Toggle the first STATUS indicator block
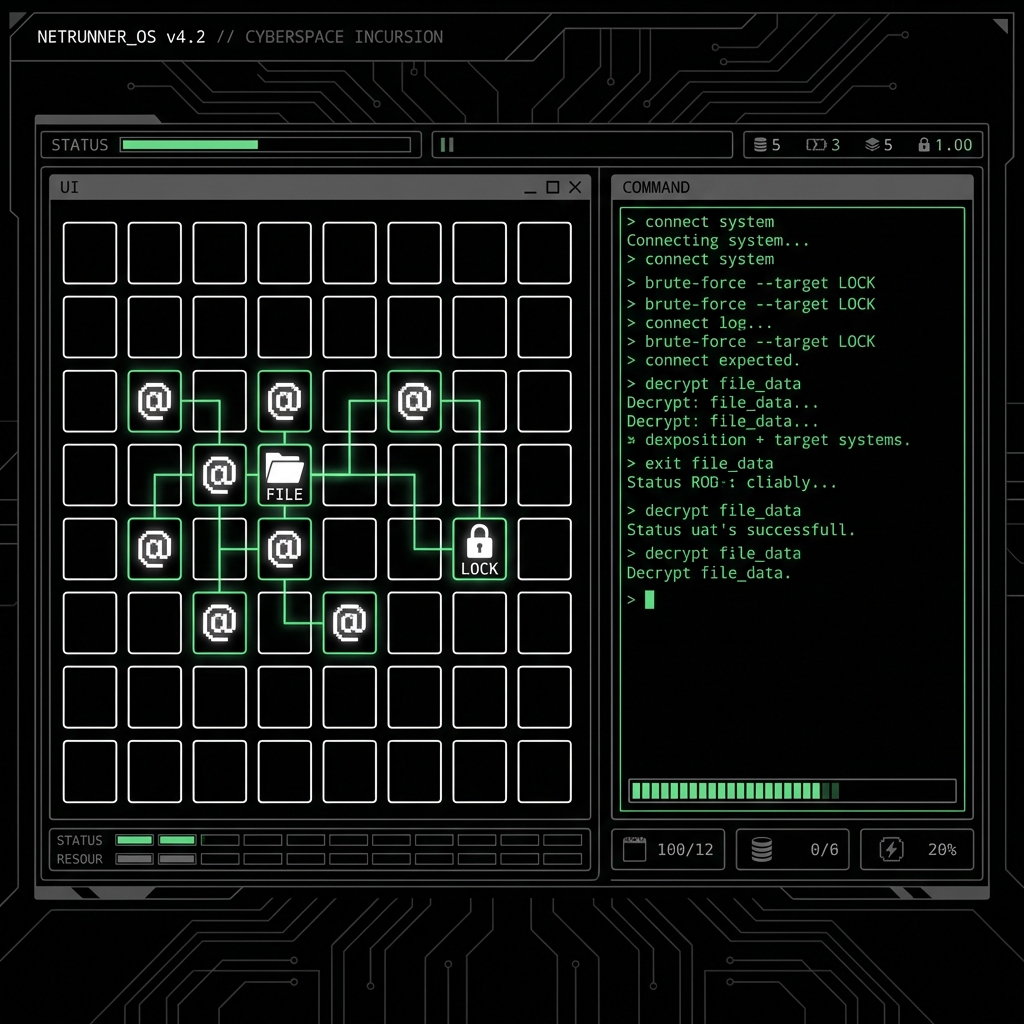This screenshot has width=1024, height=1024. pyautogui.click(x=134, y=840)
